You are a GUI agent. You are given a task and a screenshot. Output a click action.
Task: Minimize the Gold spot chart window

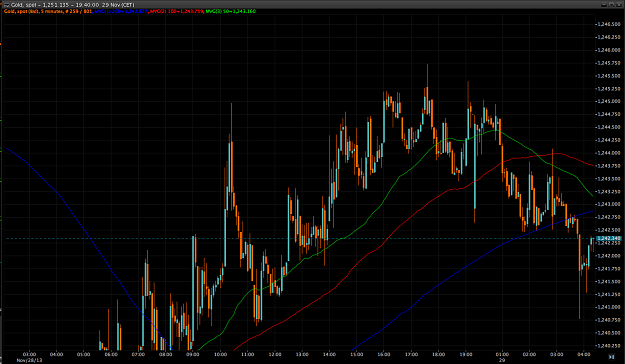point(603,5)
